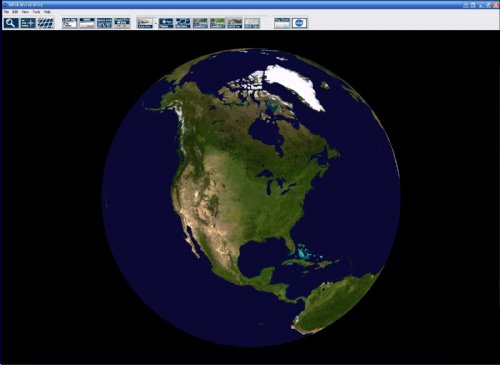500x365 pixels.
Task: Open the Tools menu
Action: (36, 12)
